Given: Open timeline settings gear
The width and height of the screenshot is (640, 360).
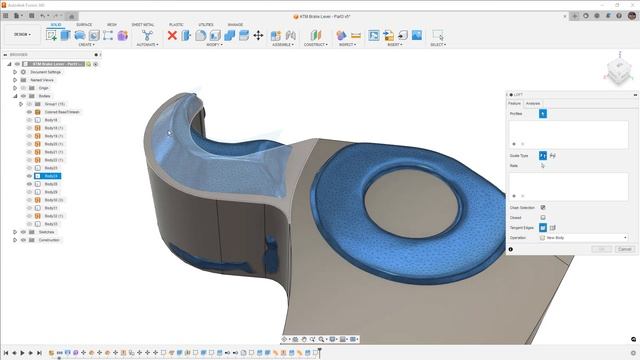Looking at the screenshot, I should click(633, 353).
